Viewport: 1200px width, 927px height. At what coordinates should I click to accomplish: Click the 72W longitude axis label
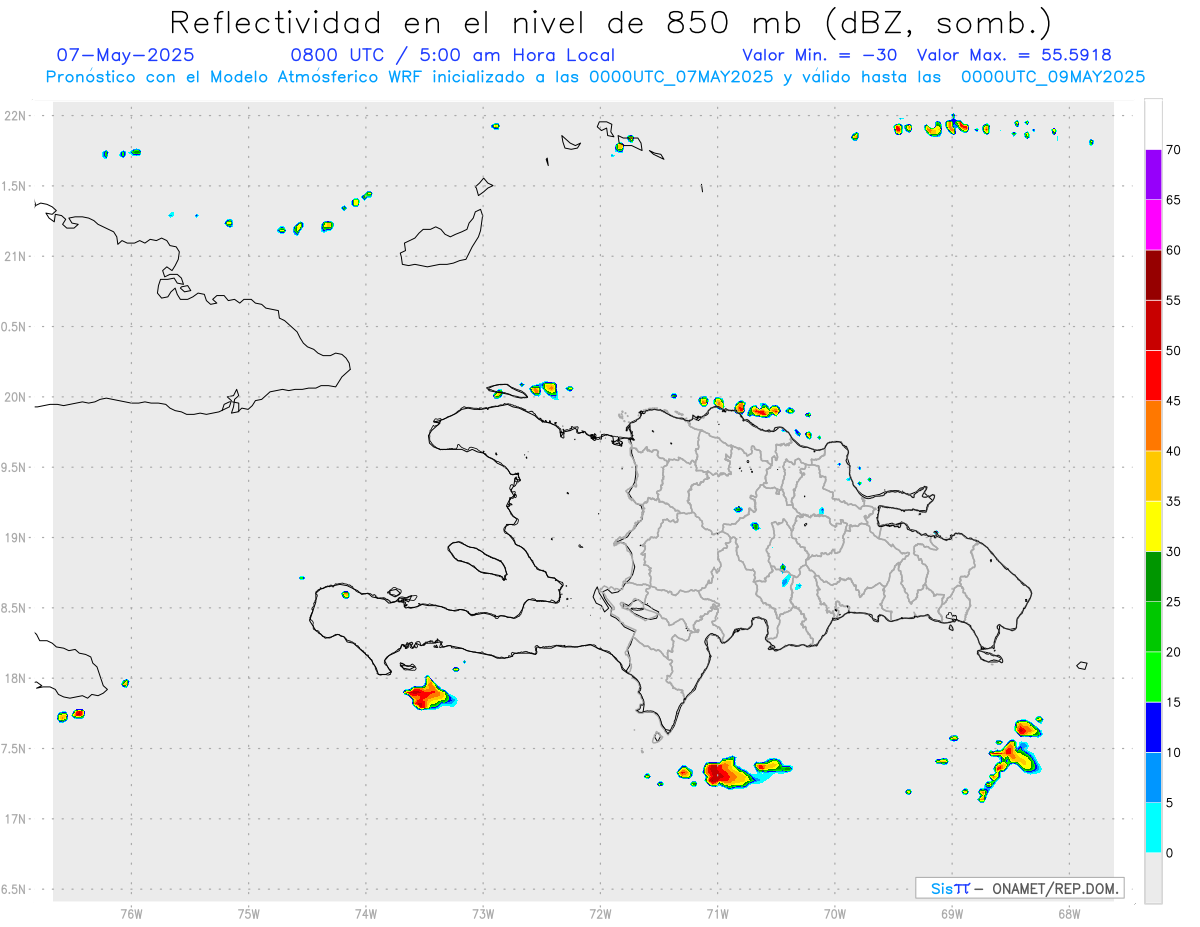tap(600, 913)
